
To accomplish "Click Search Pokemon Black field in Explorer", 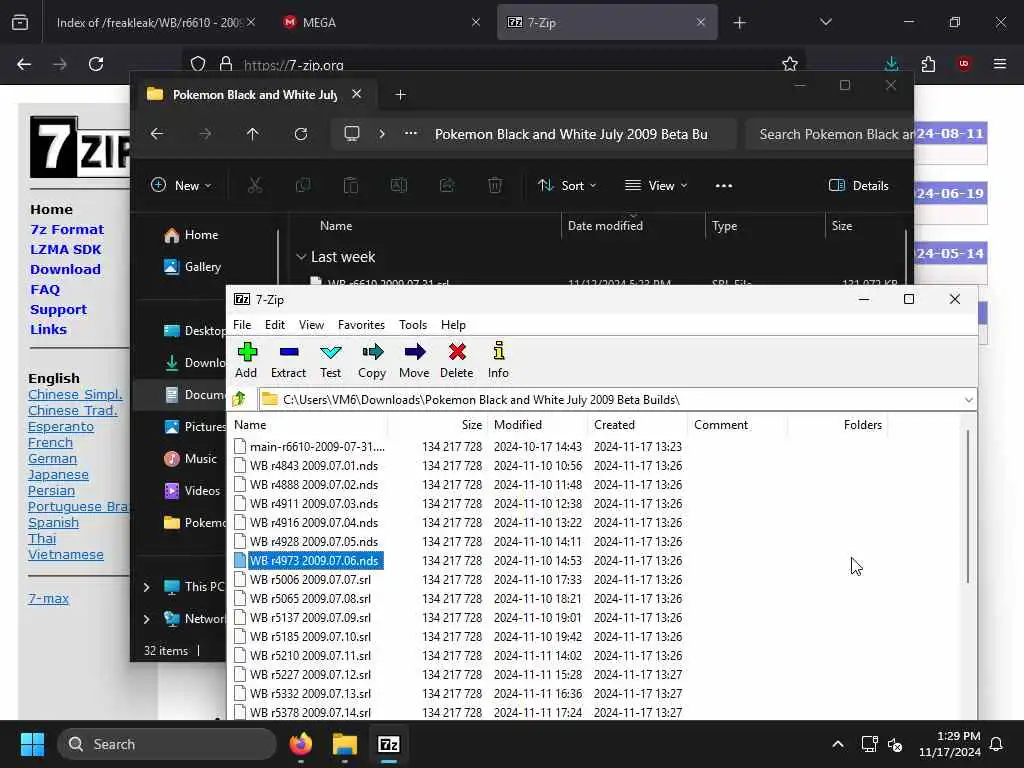I will coord(829,134).
